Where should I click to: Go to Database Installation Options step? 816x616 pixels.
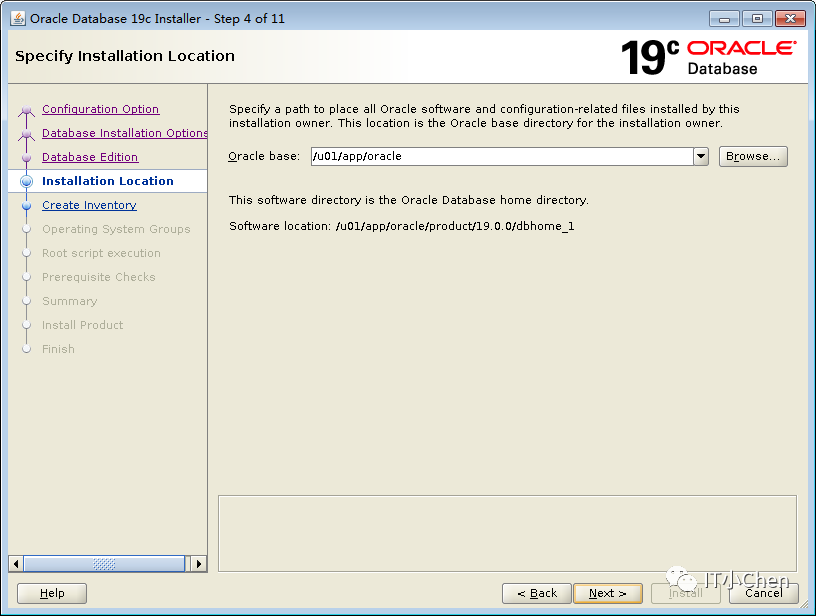(x=124, y=133)
